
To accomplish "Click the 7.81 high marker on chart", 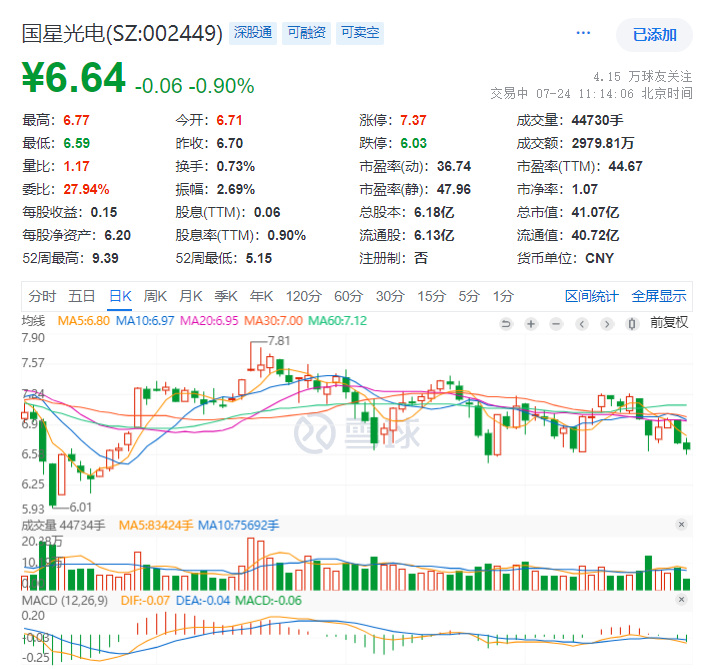I will (279, 341).
